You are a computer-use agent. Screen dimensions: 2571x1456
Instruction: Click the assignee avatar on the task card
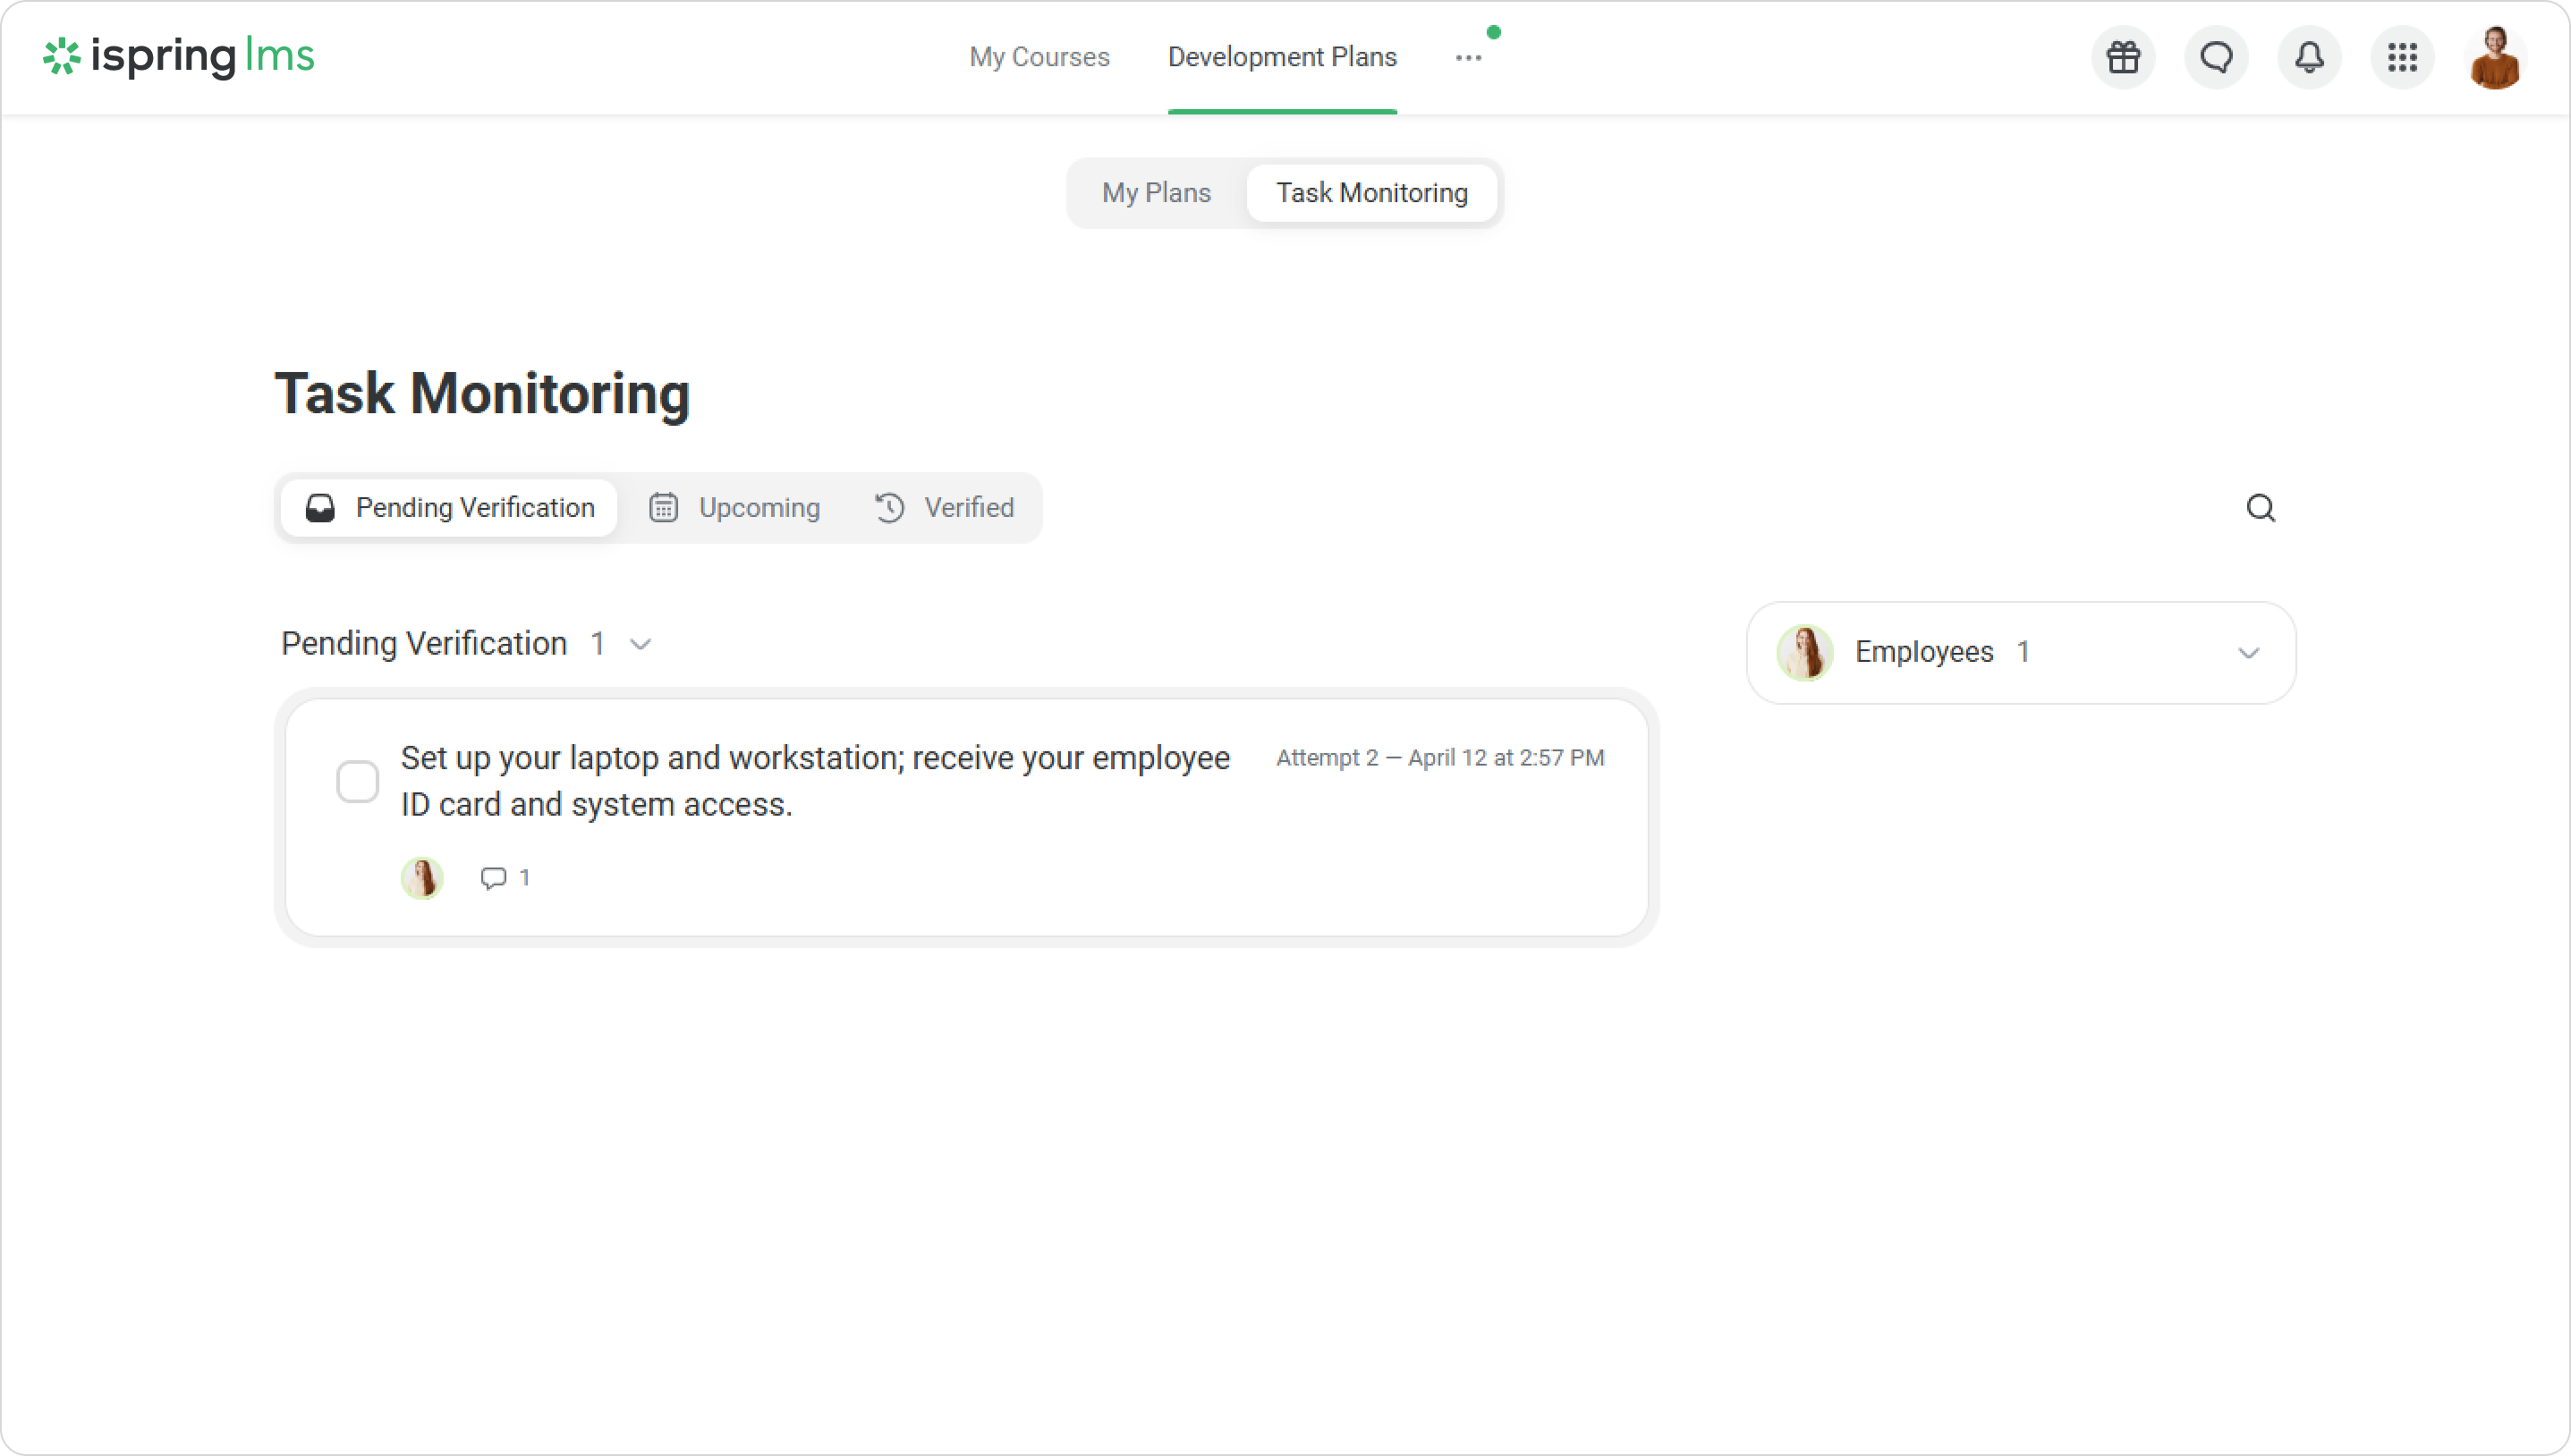tap(422, 878)
